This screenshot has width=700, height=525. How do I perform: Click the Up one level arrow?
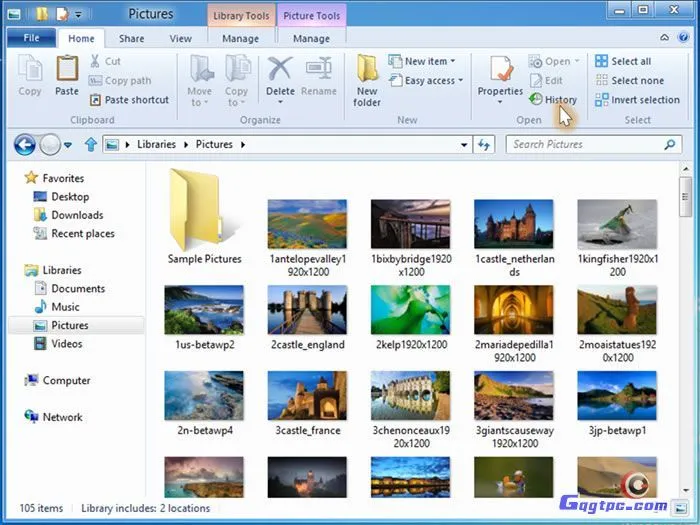tap(91, 145)
